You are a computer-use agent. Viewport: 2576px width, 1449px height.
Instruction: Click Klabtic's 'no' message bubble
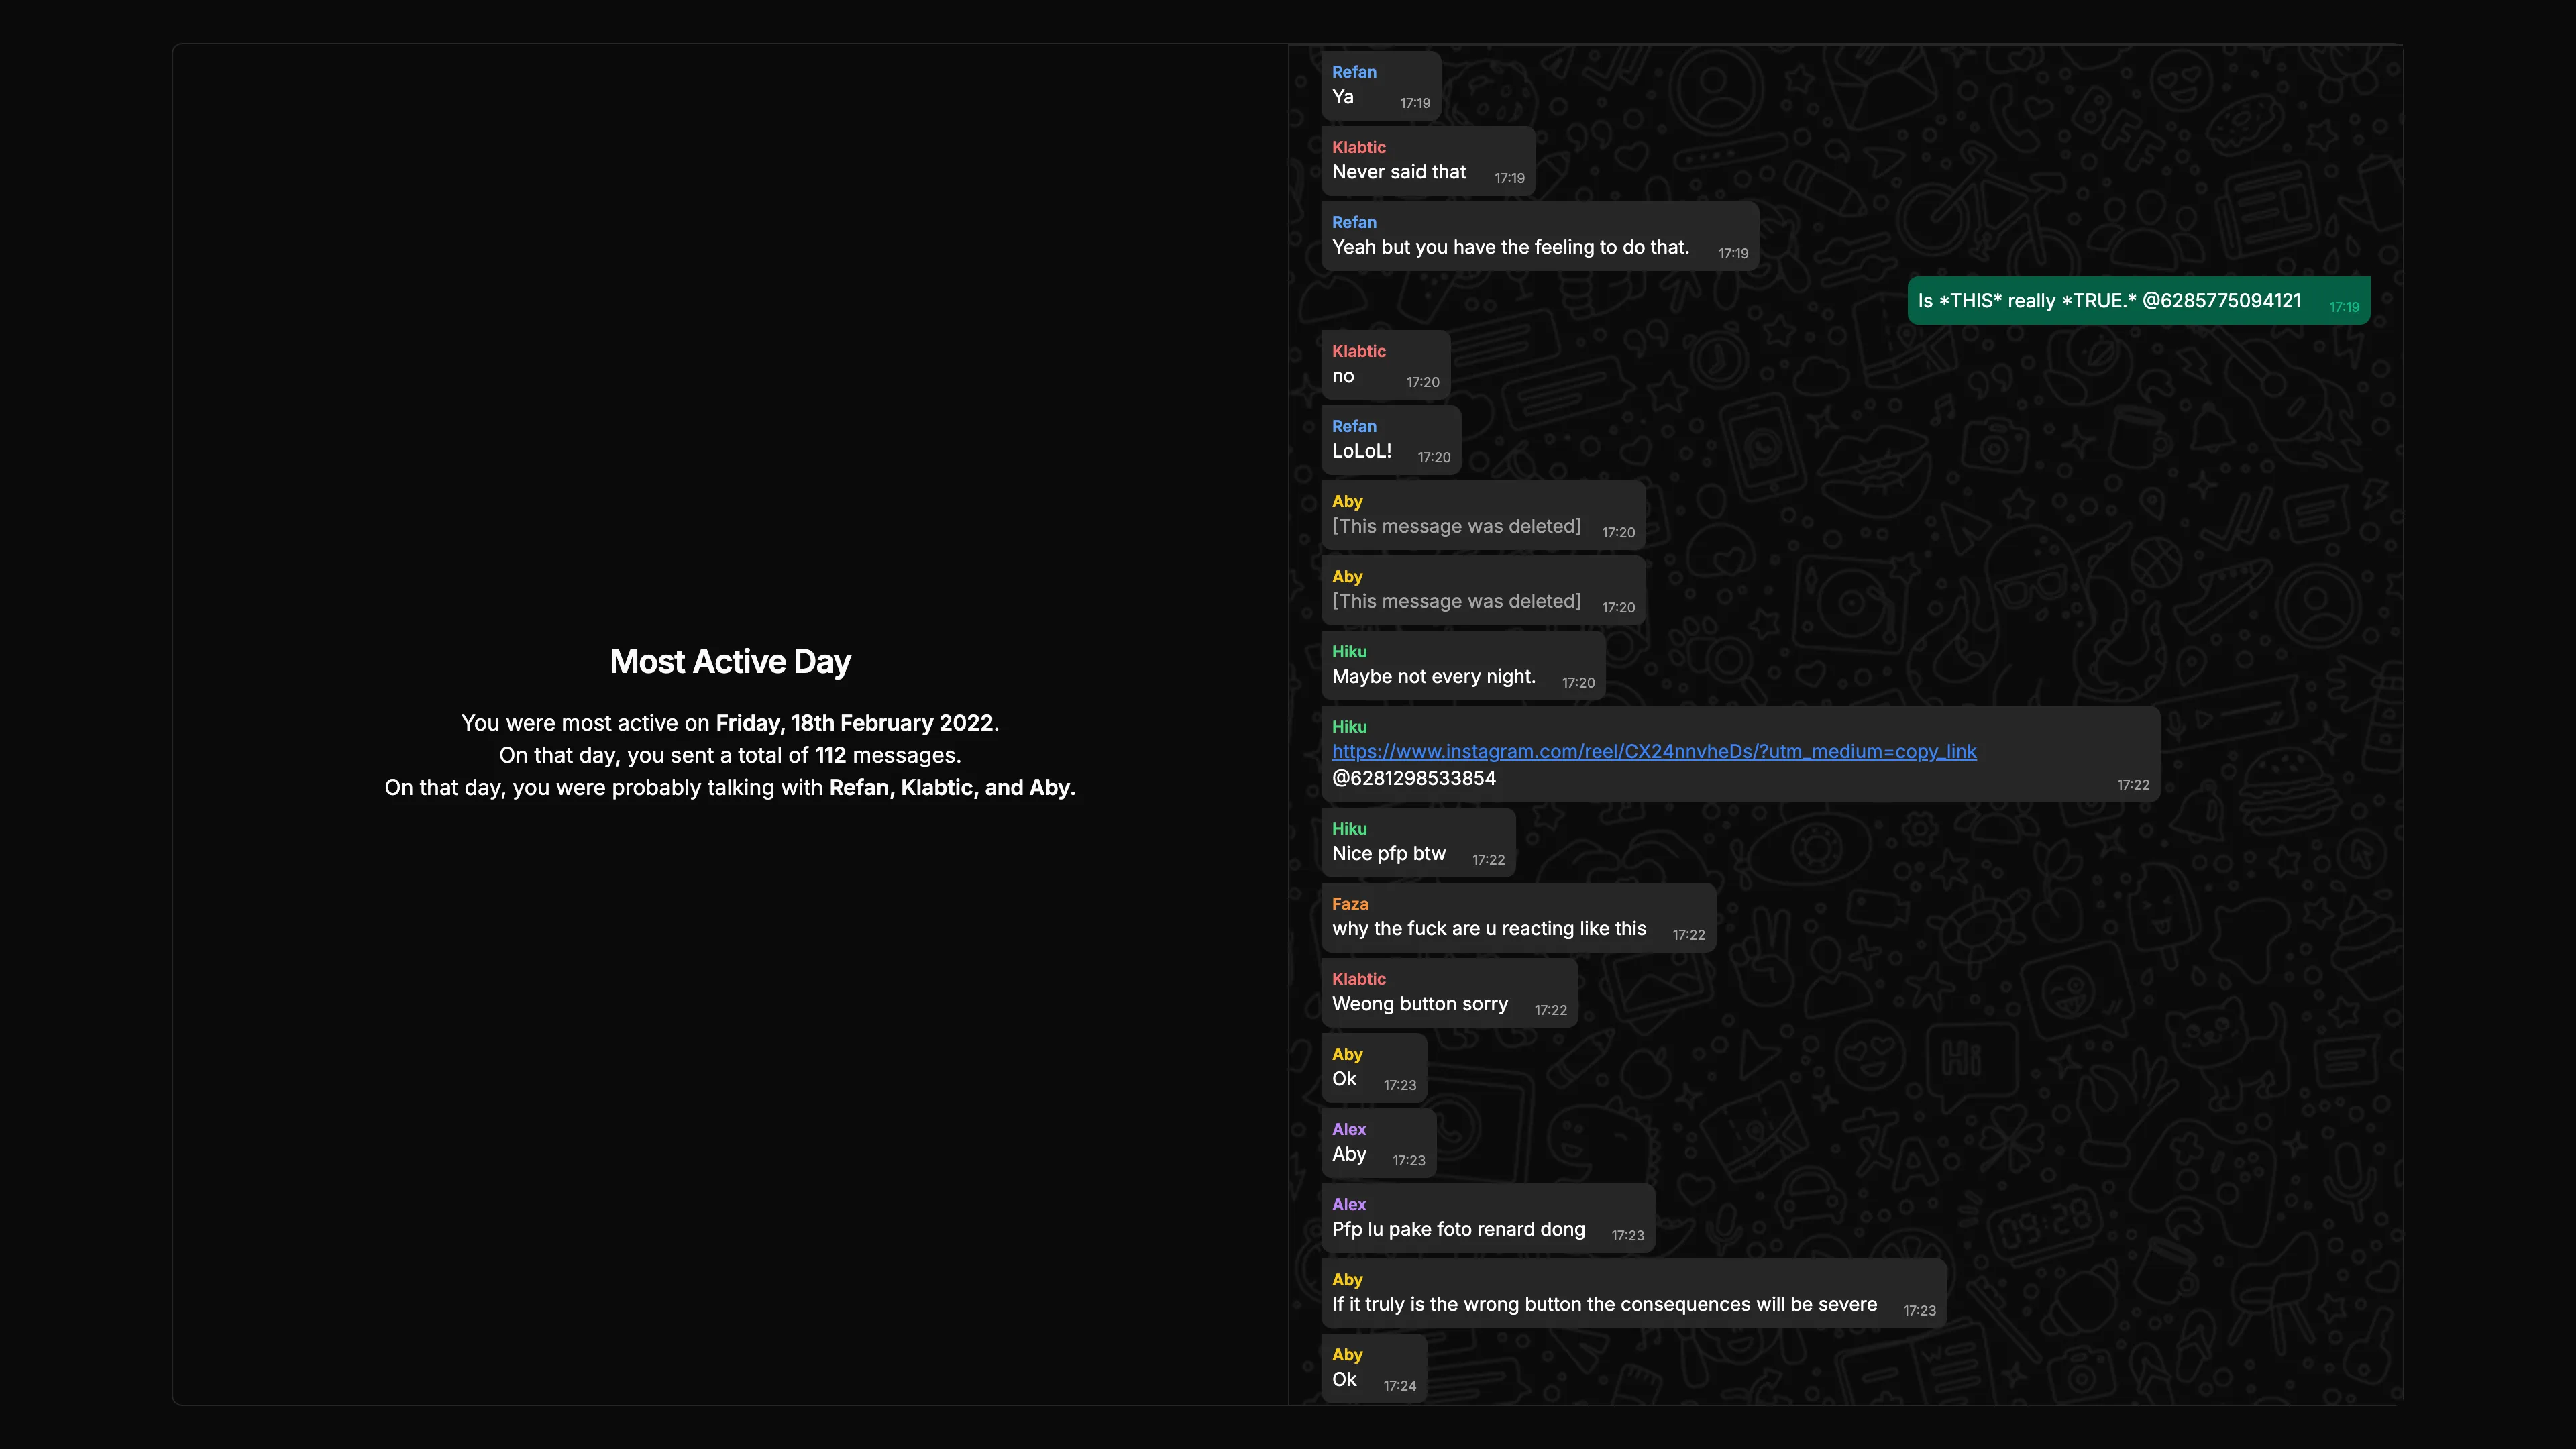(1384, 366)
